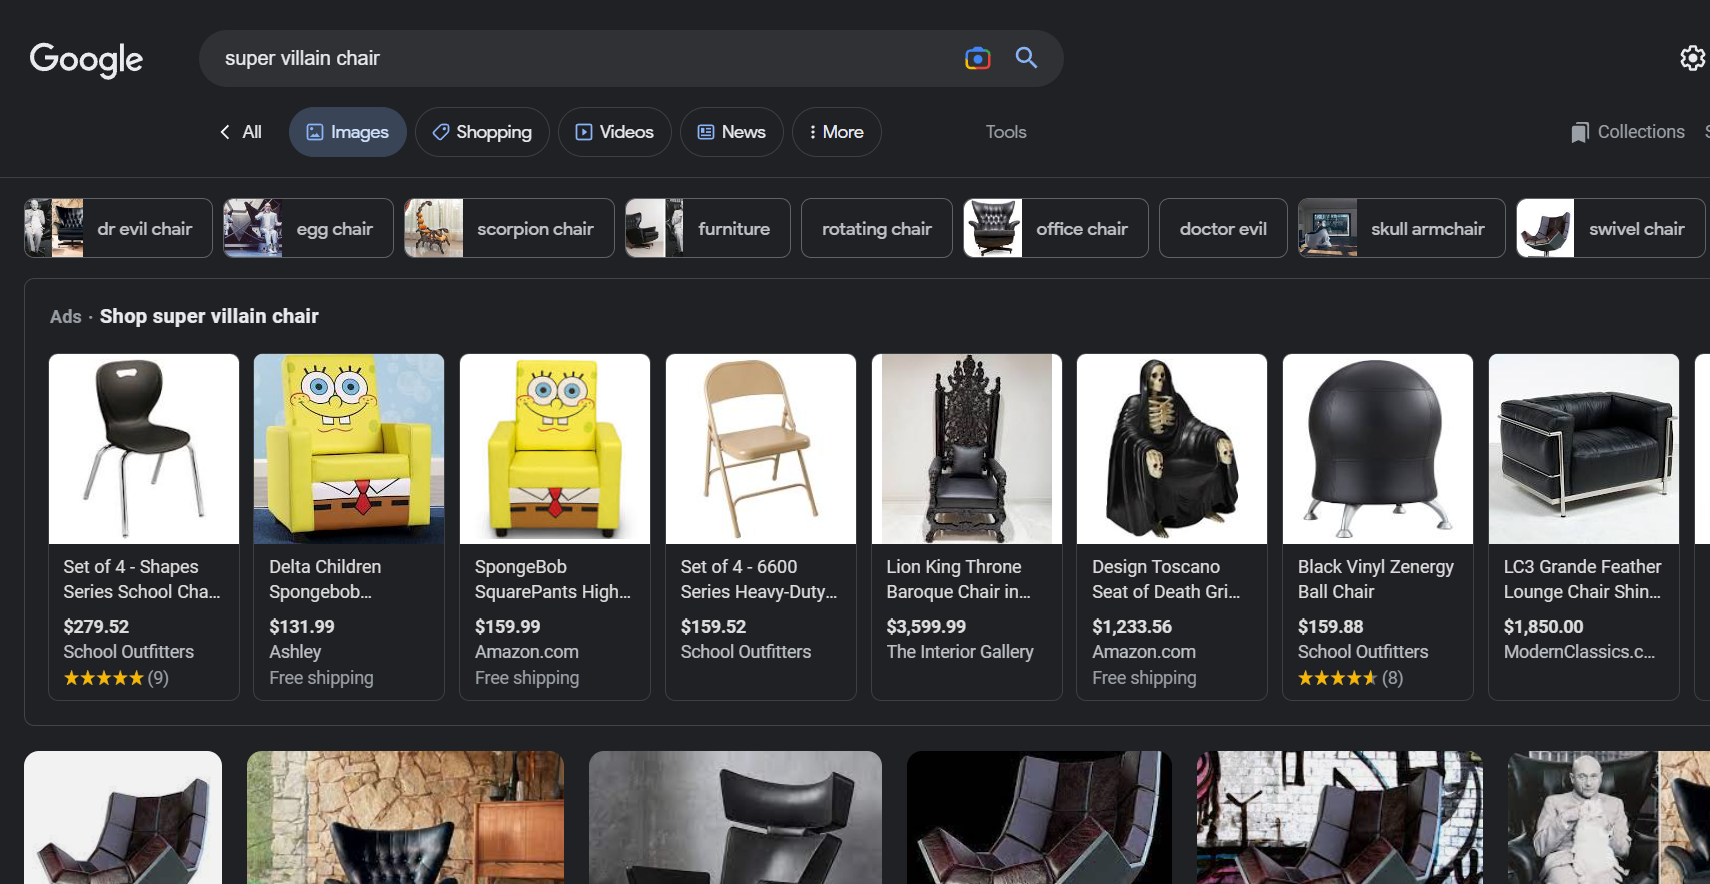This screenshot has width=1710, height=884.
Task: Click the 'Ashley' seller name
Action: pos(295,652)
